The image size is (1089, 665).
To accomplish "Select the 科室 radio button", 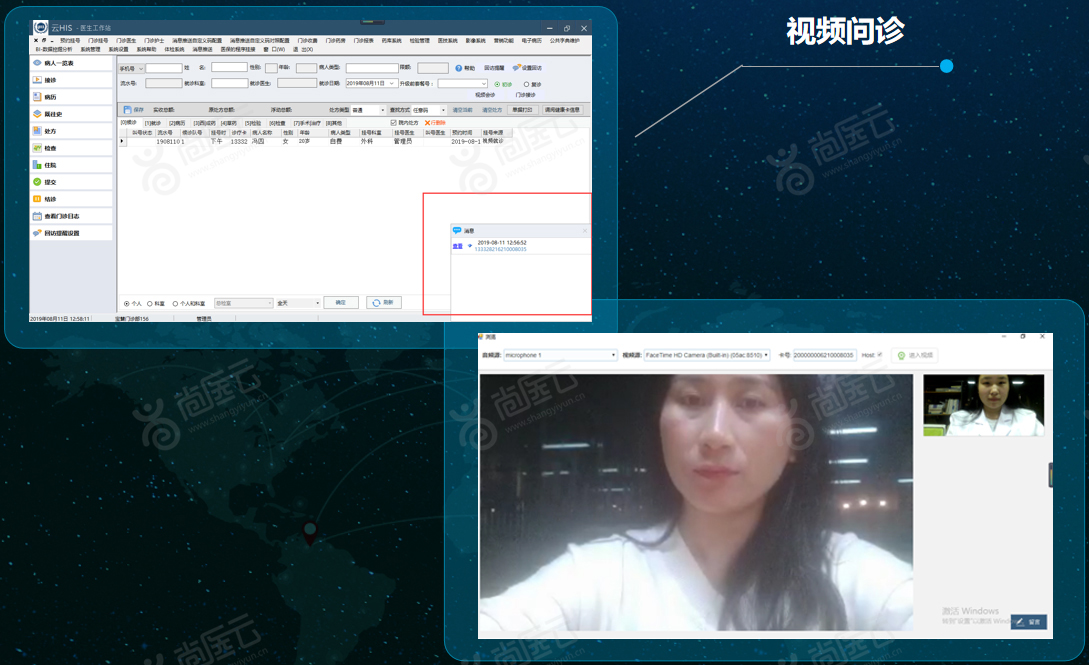I will click(150, 303).
